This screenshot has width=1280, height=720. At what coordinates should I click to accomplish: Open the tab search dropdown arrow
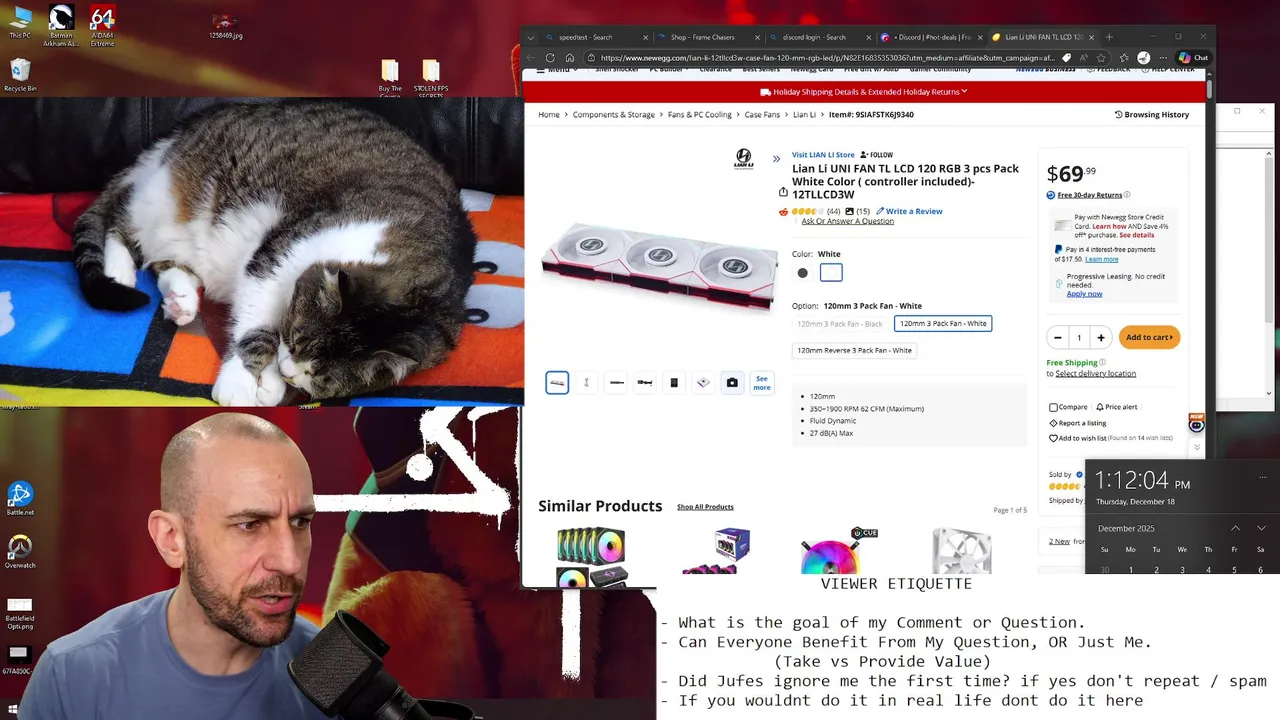pos(532,37)
